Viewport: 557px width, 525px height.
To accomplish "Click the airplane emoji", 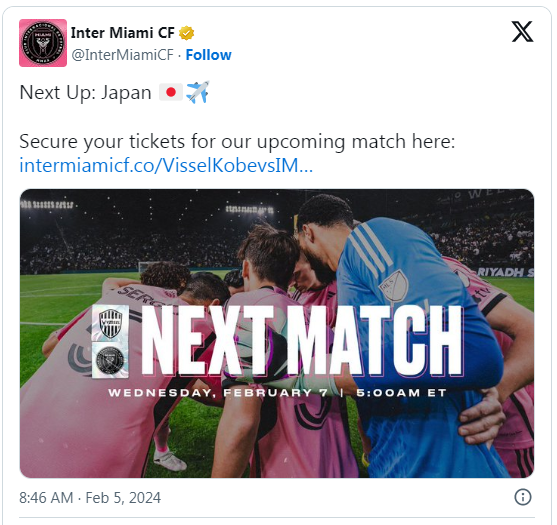I will (x=198, y=92).
